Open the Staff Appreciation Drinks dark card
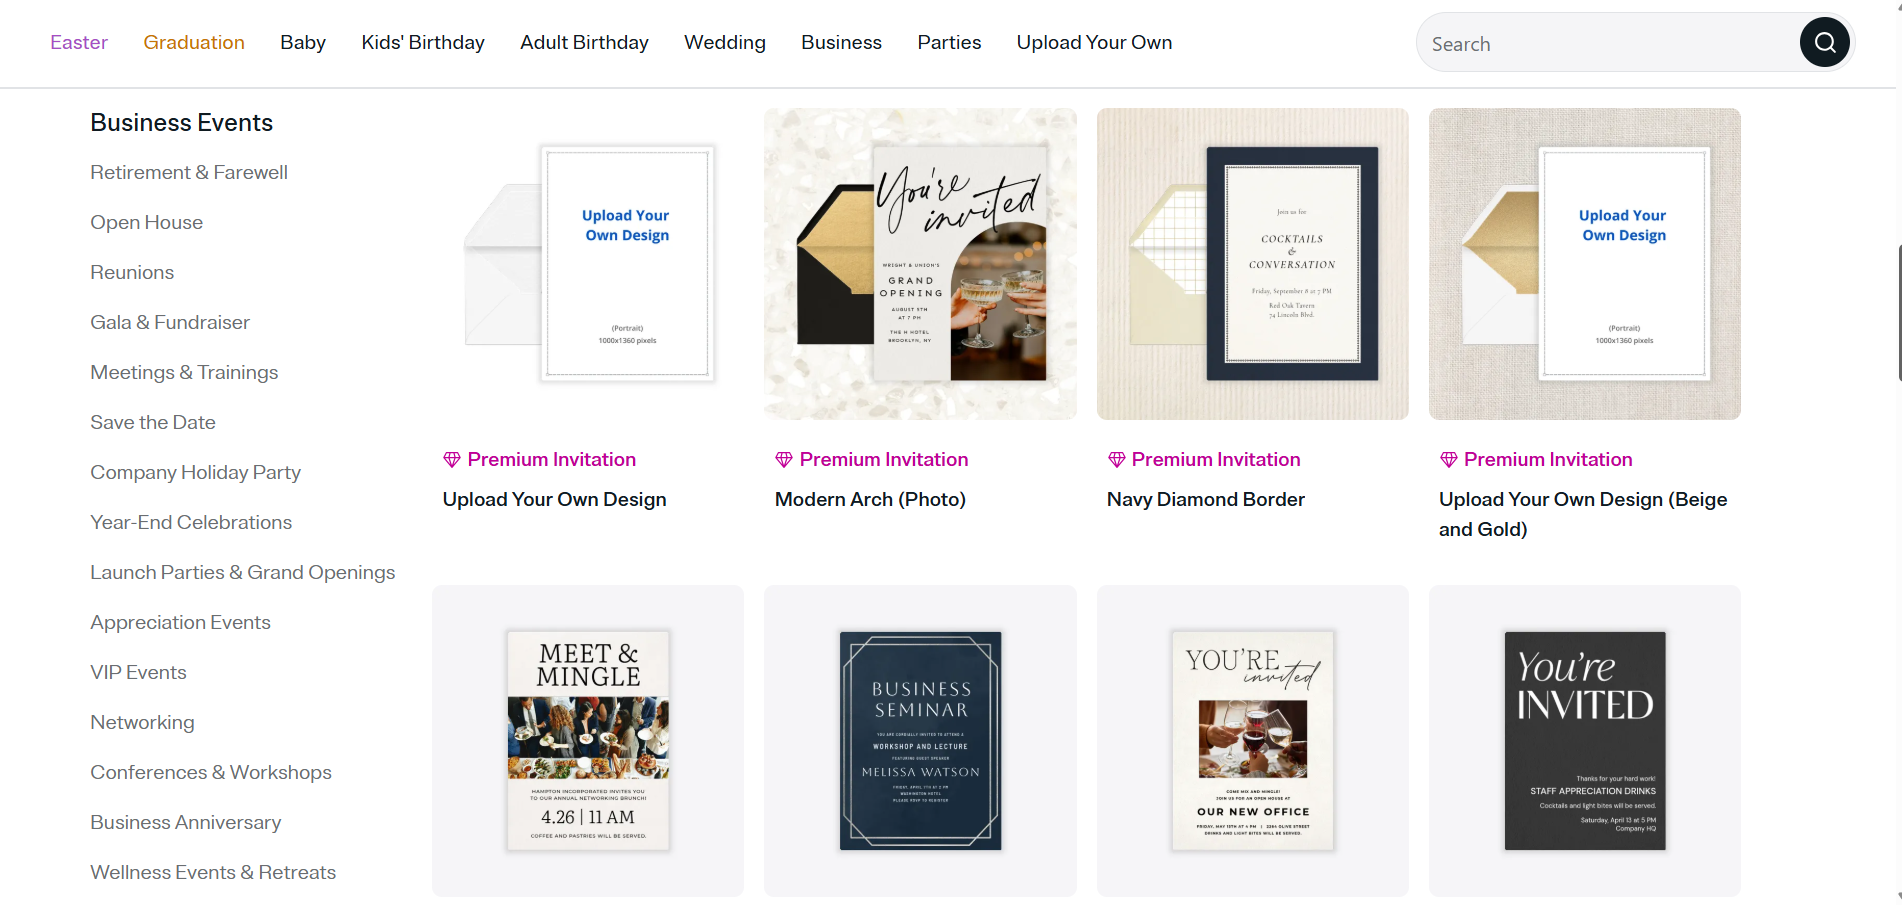1902x905 pixels. tap(1584, 740)
